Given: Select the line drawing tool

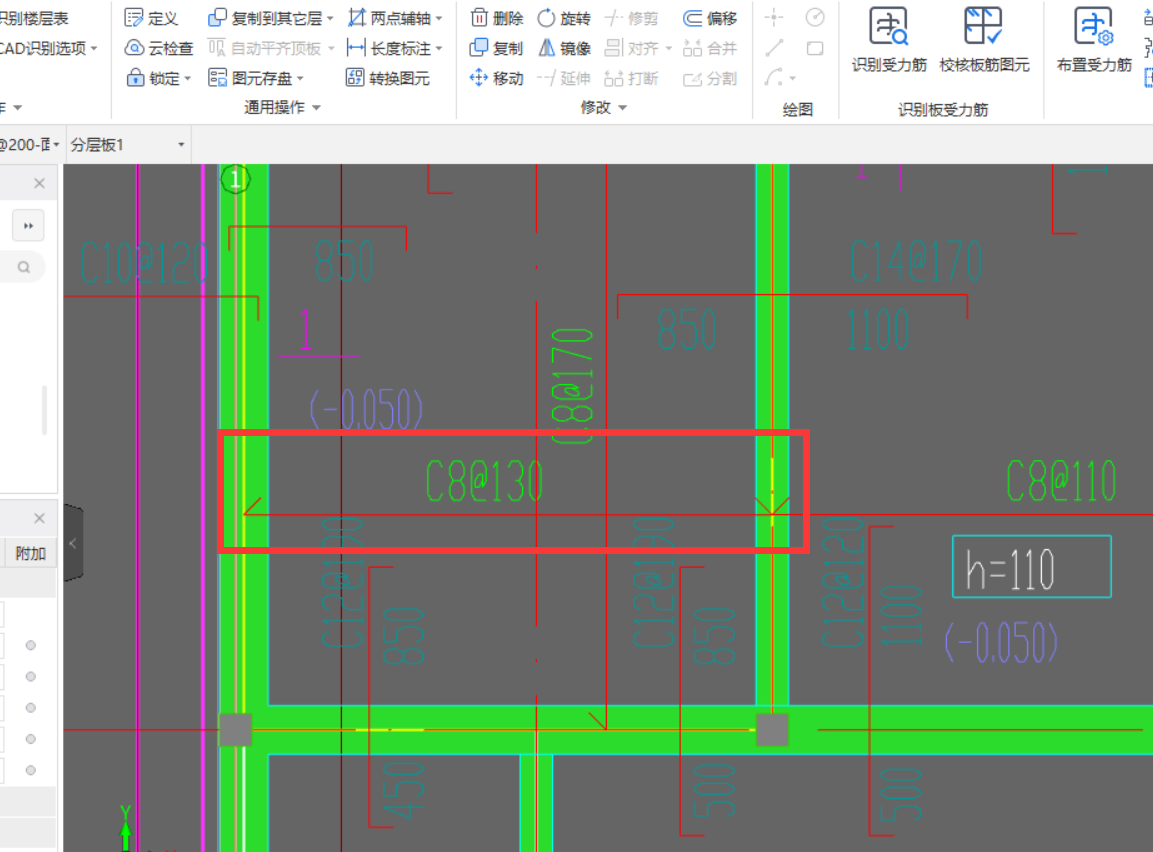Looking at the screenshot, I should [x=774, y=48].
